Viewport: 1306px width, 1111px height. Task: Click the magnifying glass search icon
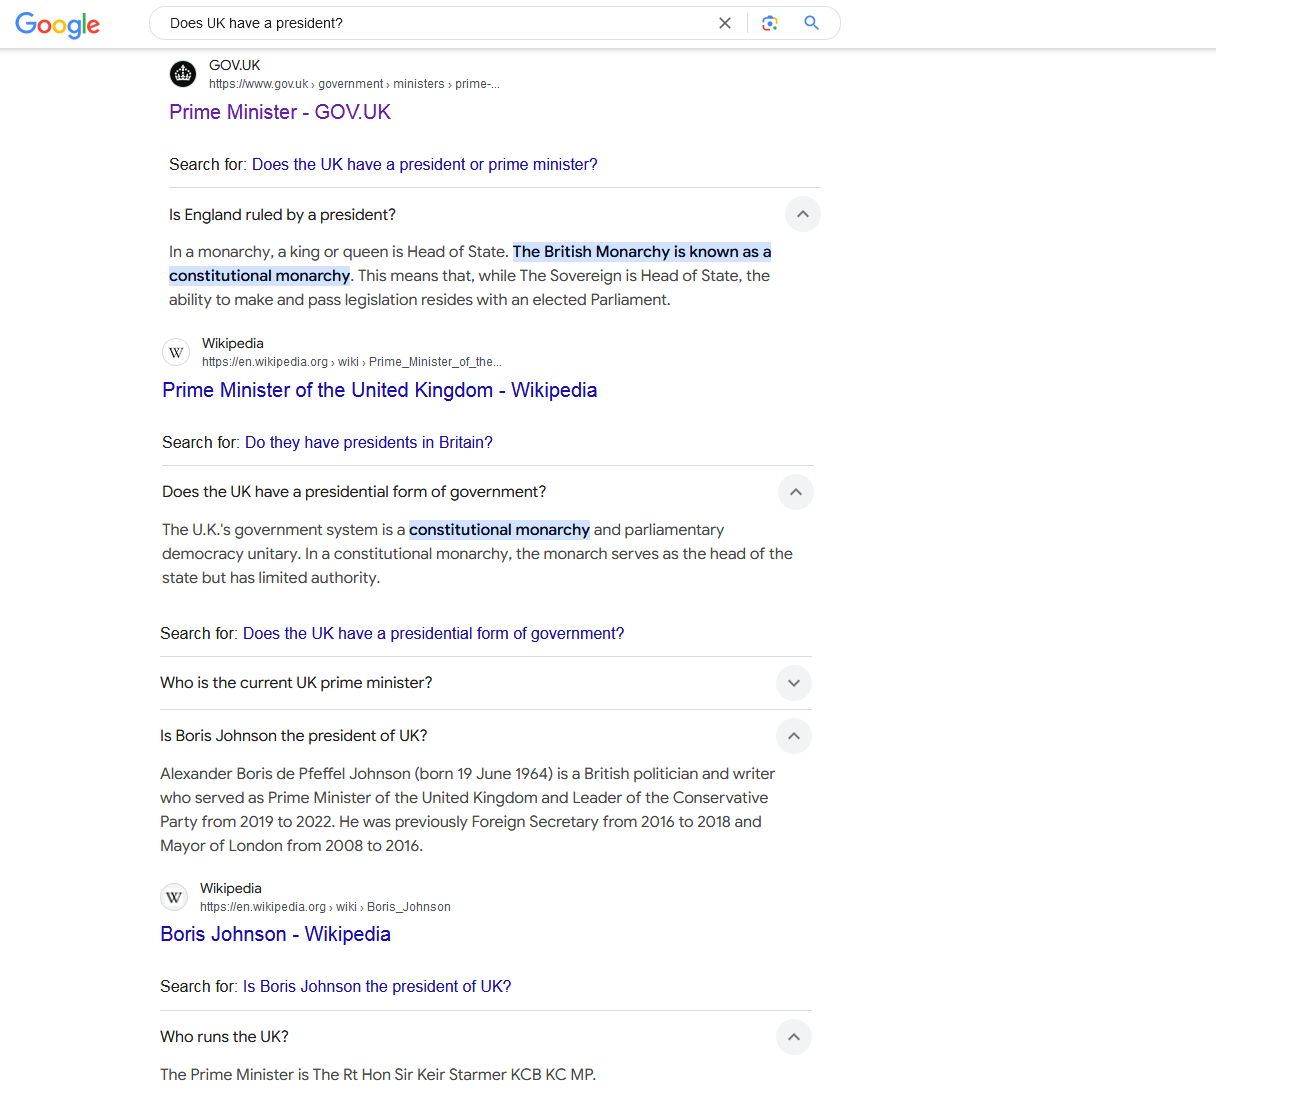point(812,23)
